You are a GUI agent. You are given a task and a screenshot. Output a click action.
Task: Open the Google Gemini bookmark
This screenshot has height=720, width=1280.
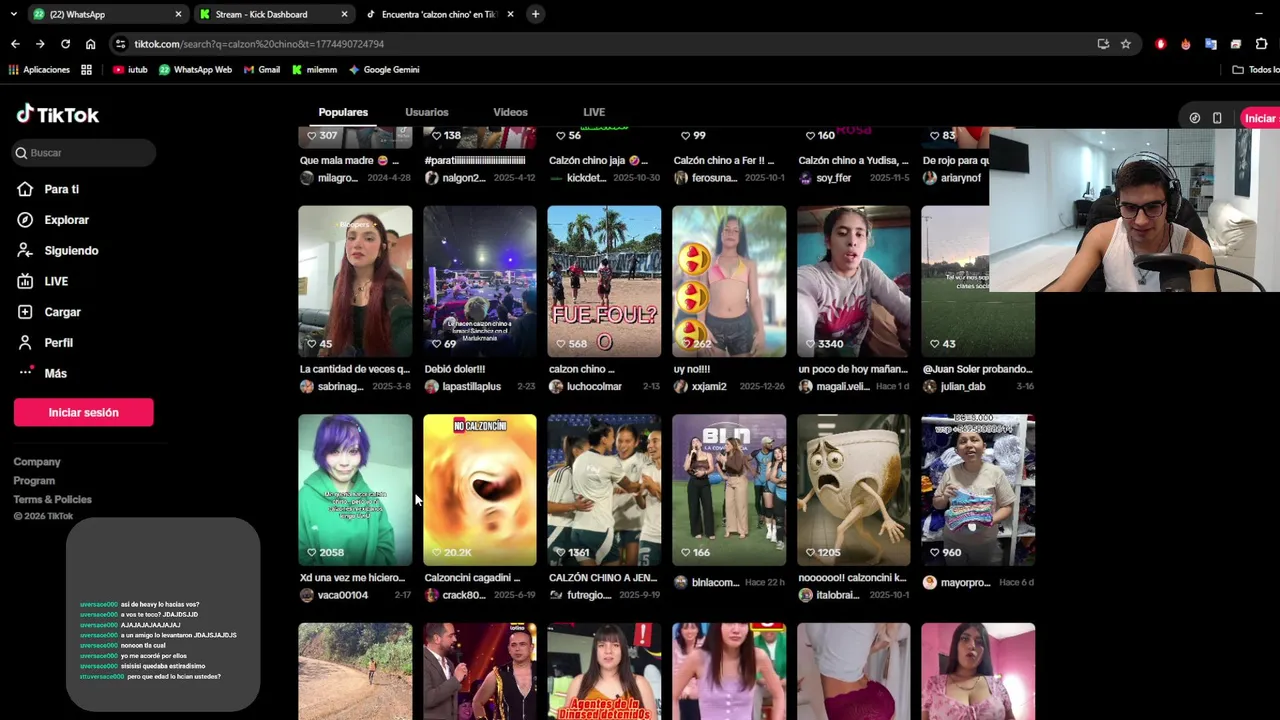(x=384, y=70)
